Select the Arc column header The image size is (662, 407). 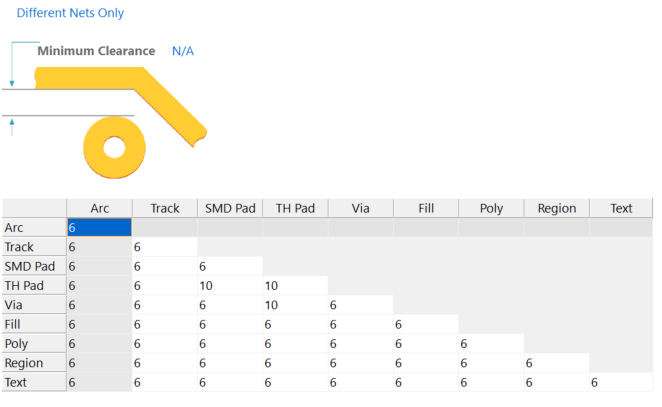pos(100,208)
